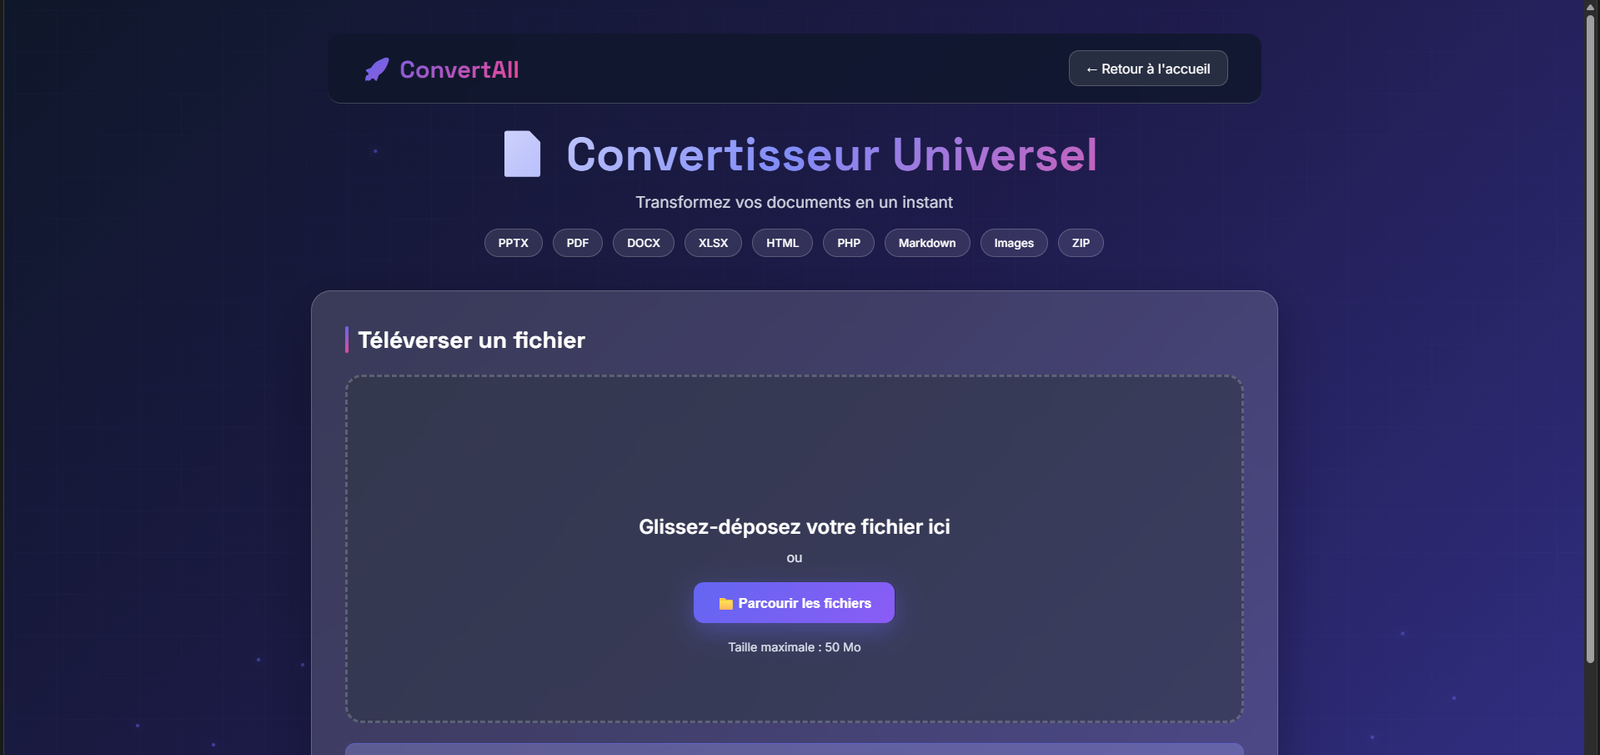This screenshot has width=1600, height=755.
Task: Choose the XLSX format badge
Action: tap(713, 243)
